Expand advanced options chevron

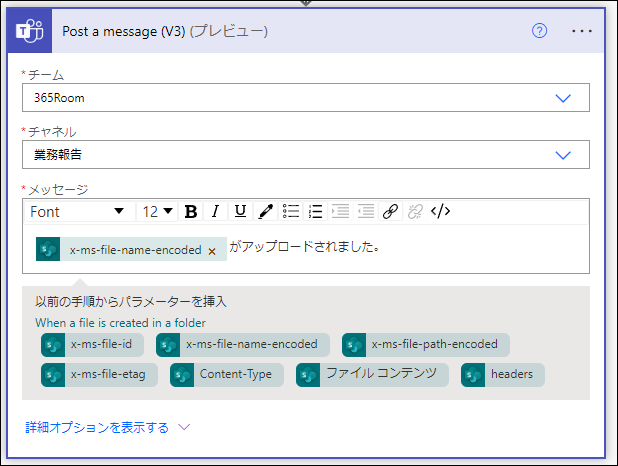[184, 427]
